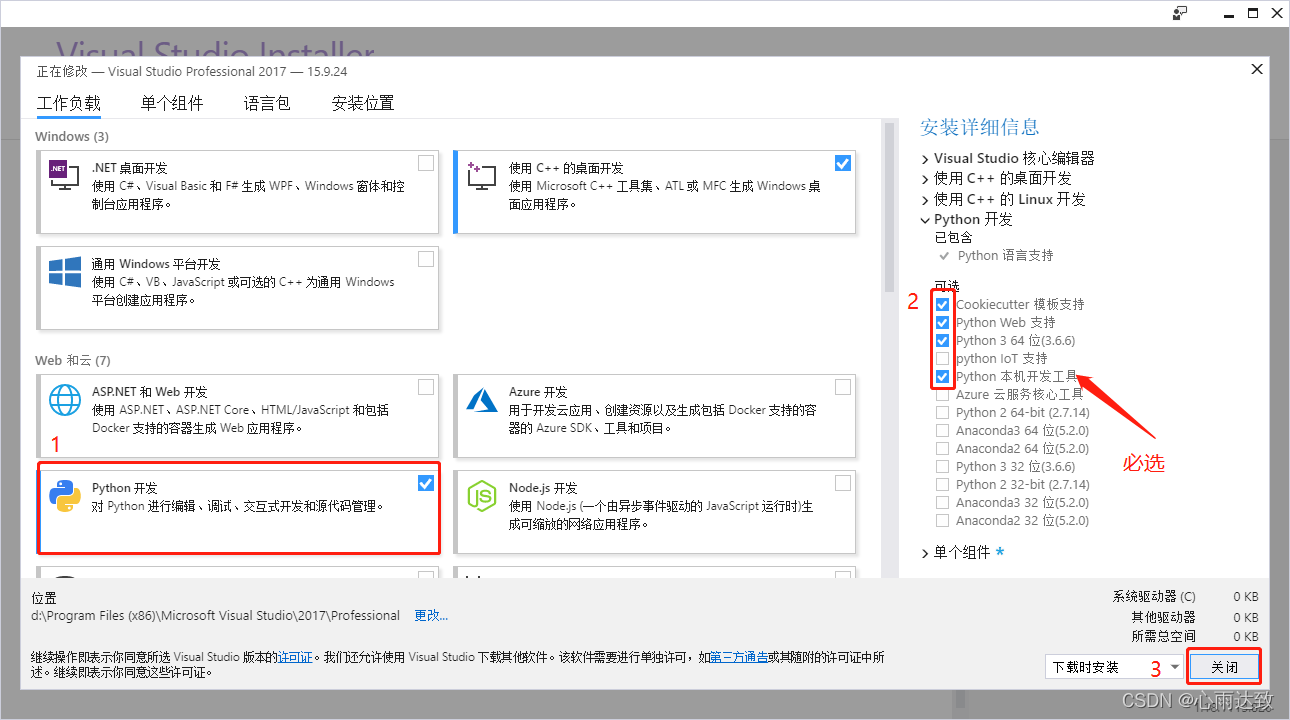1290x720 pixels.
Task: Switch to the 安装位置 tab
Action: pyautogui.click(x=363, y=103)
